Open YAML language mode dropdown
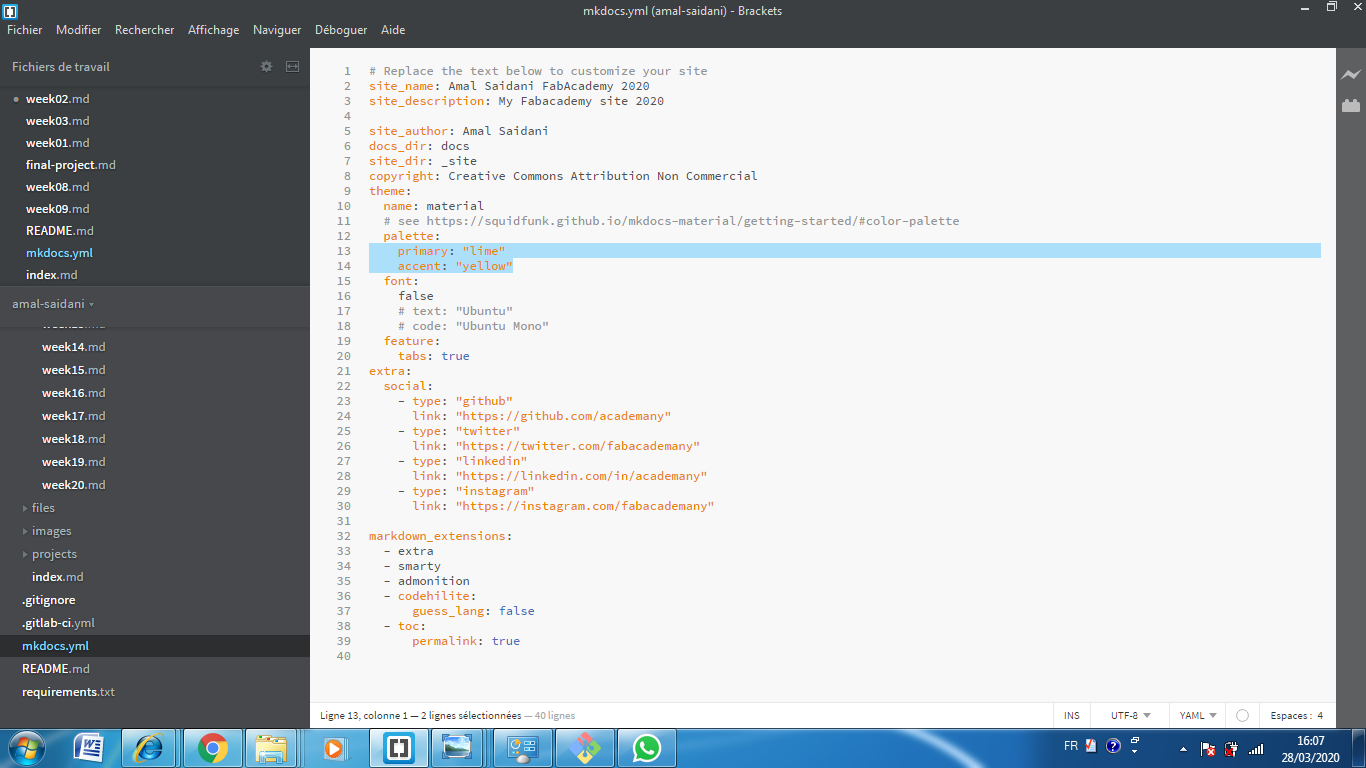Screen dimensions: 1366x768 tap(1198, 715)
